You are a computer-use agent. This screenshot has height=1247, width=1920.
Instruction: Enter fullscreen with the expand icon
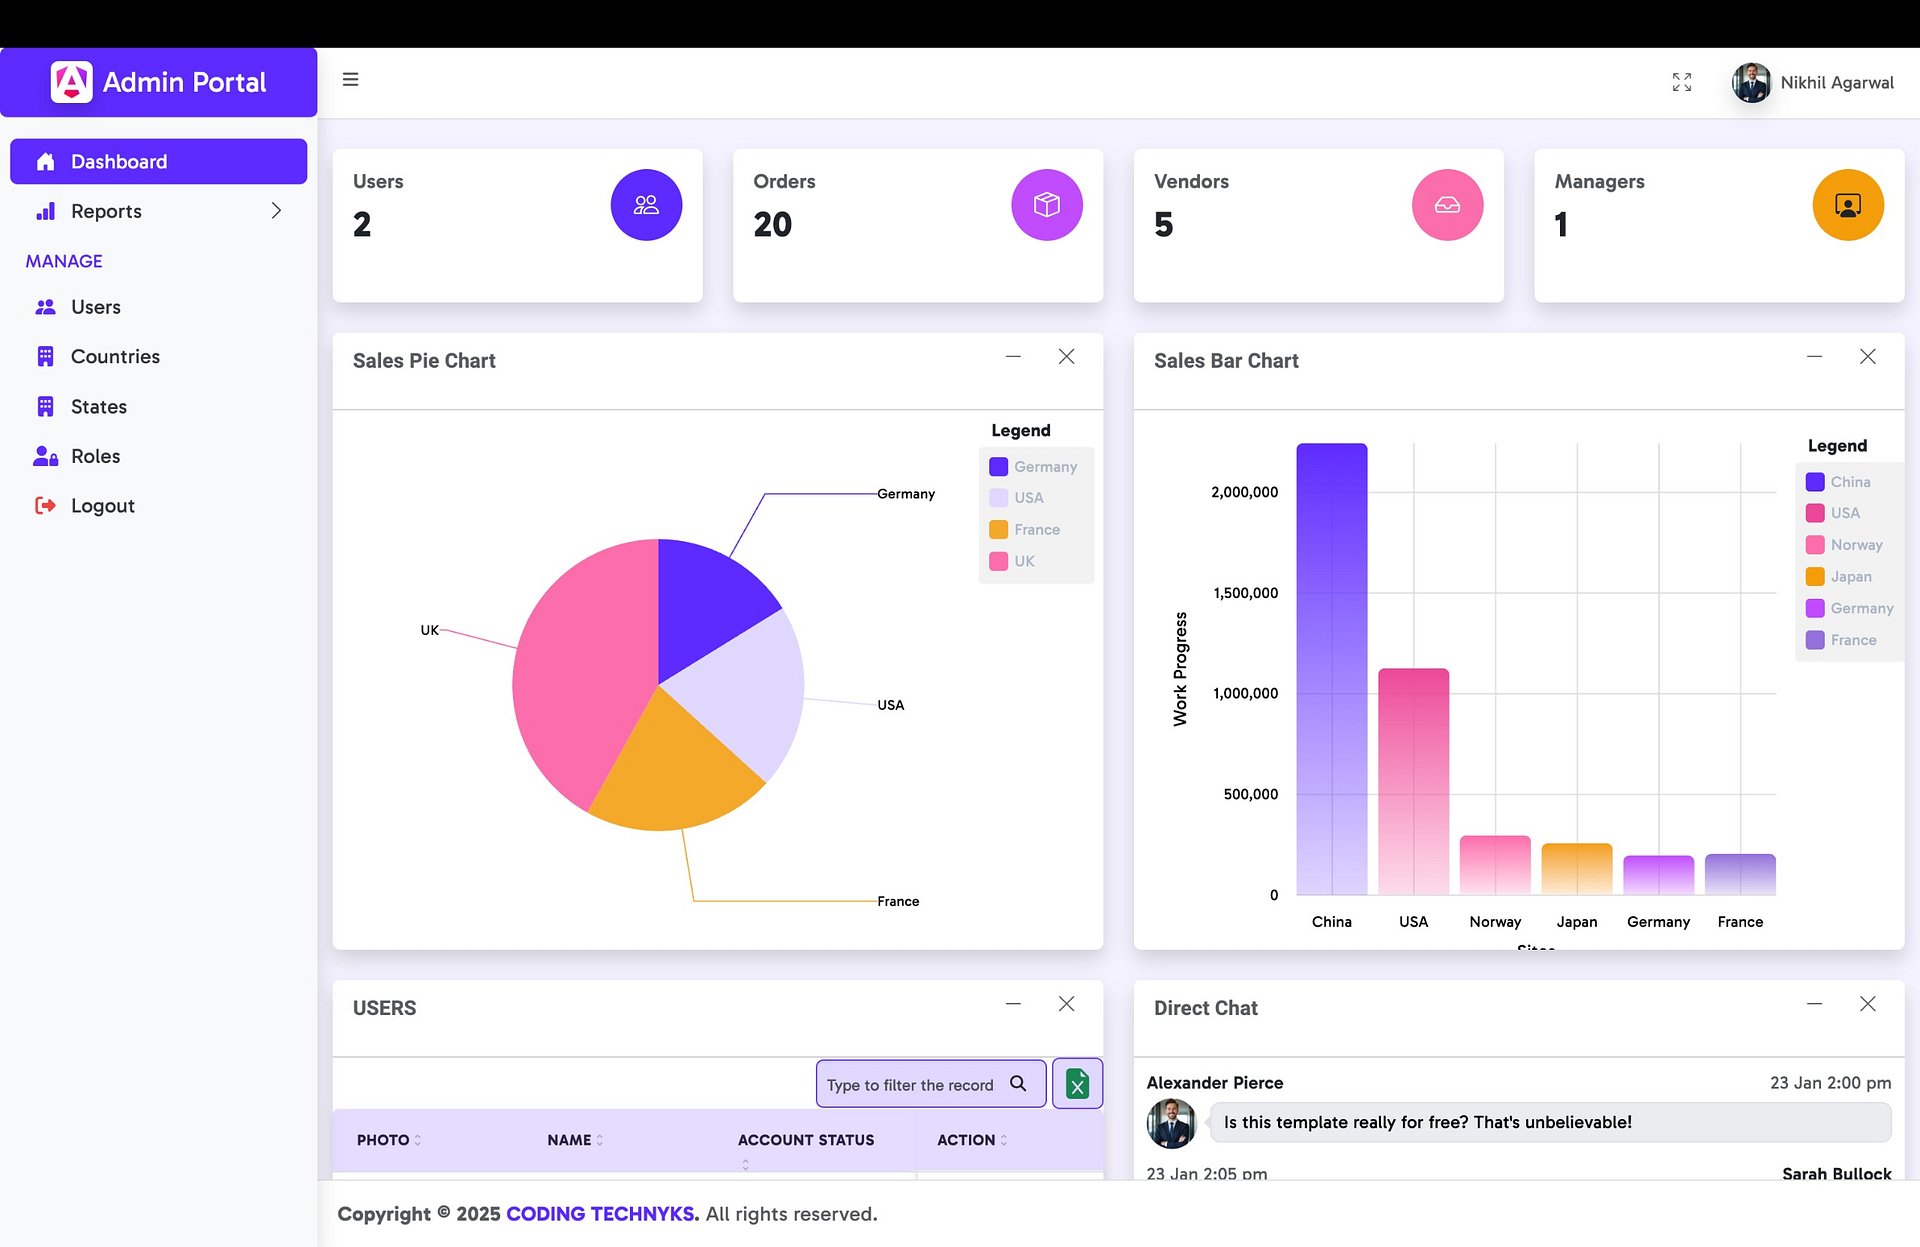(x=1682, y=82)
